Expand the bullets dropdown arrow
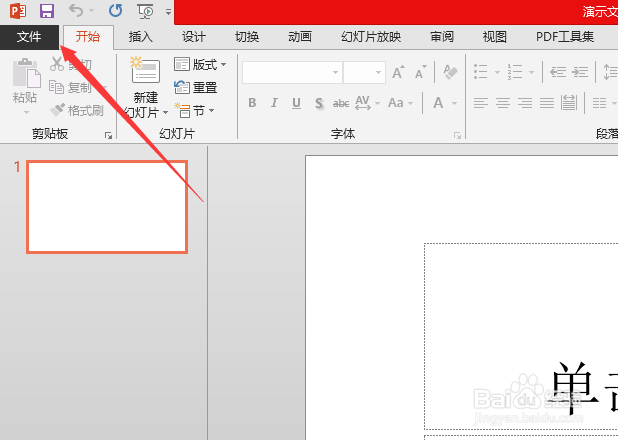This screenshot has height=440, width=618. 497,73
